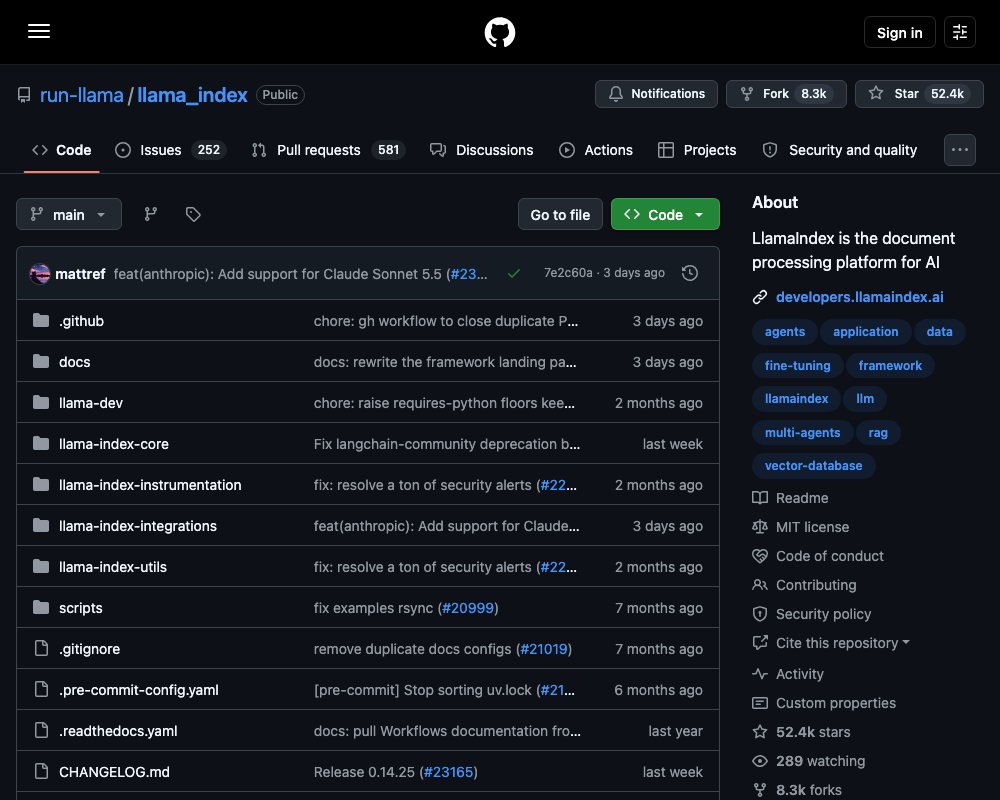
Task: Open the hamburger navigation menu
Action: [39, 31]
